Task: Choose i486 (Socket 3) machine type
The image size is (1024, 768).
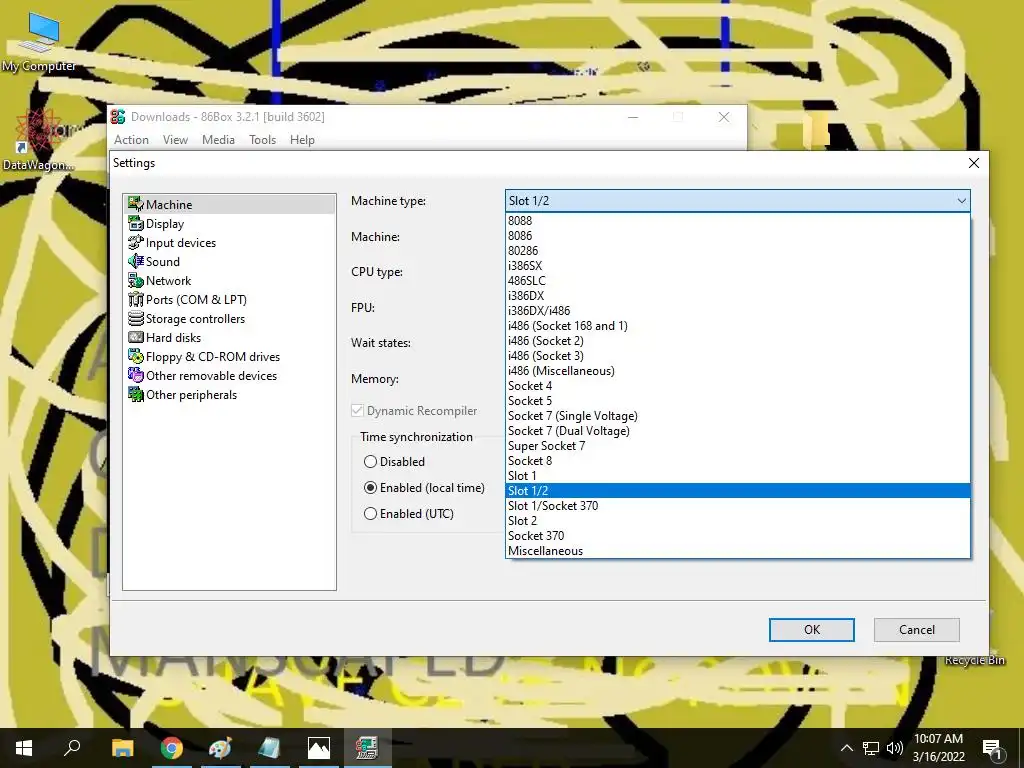Action: (738, 356)
